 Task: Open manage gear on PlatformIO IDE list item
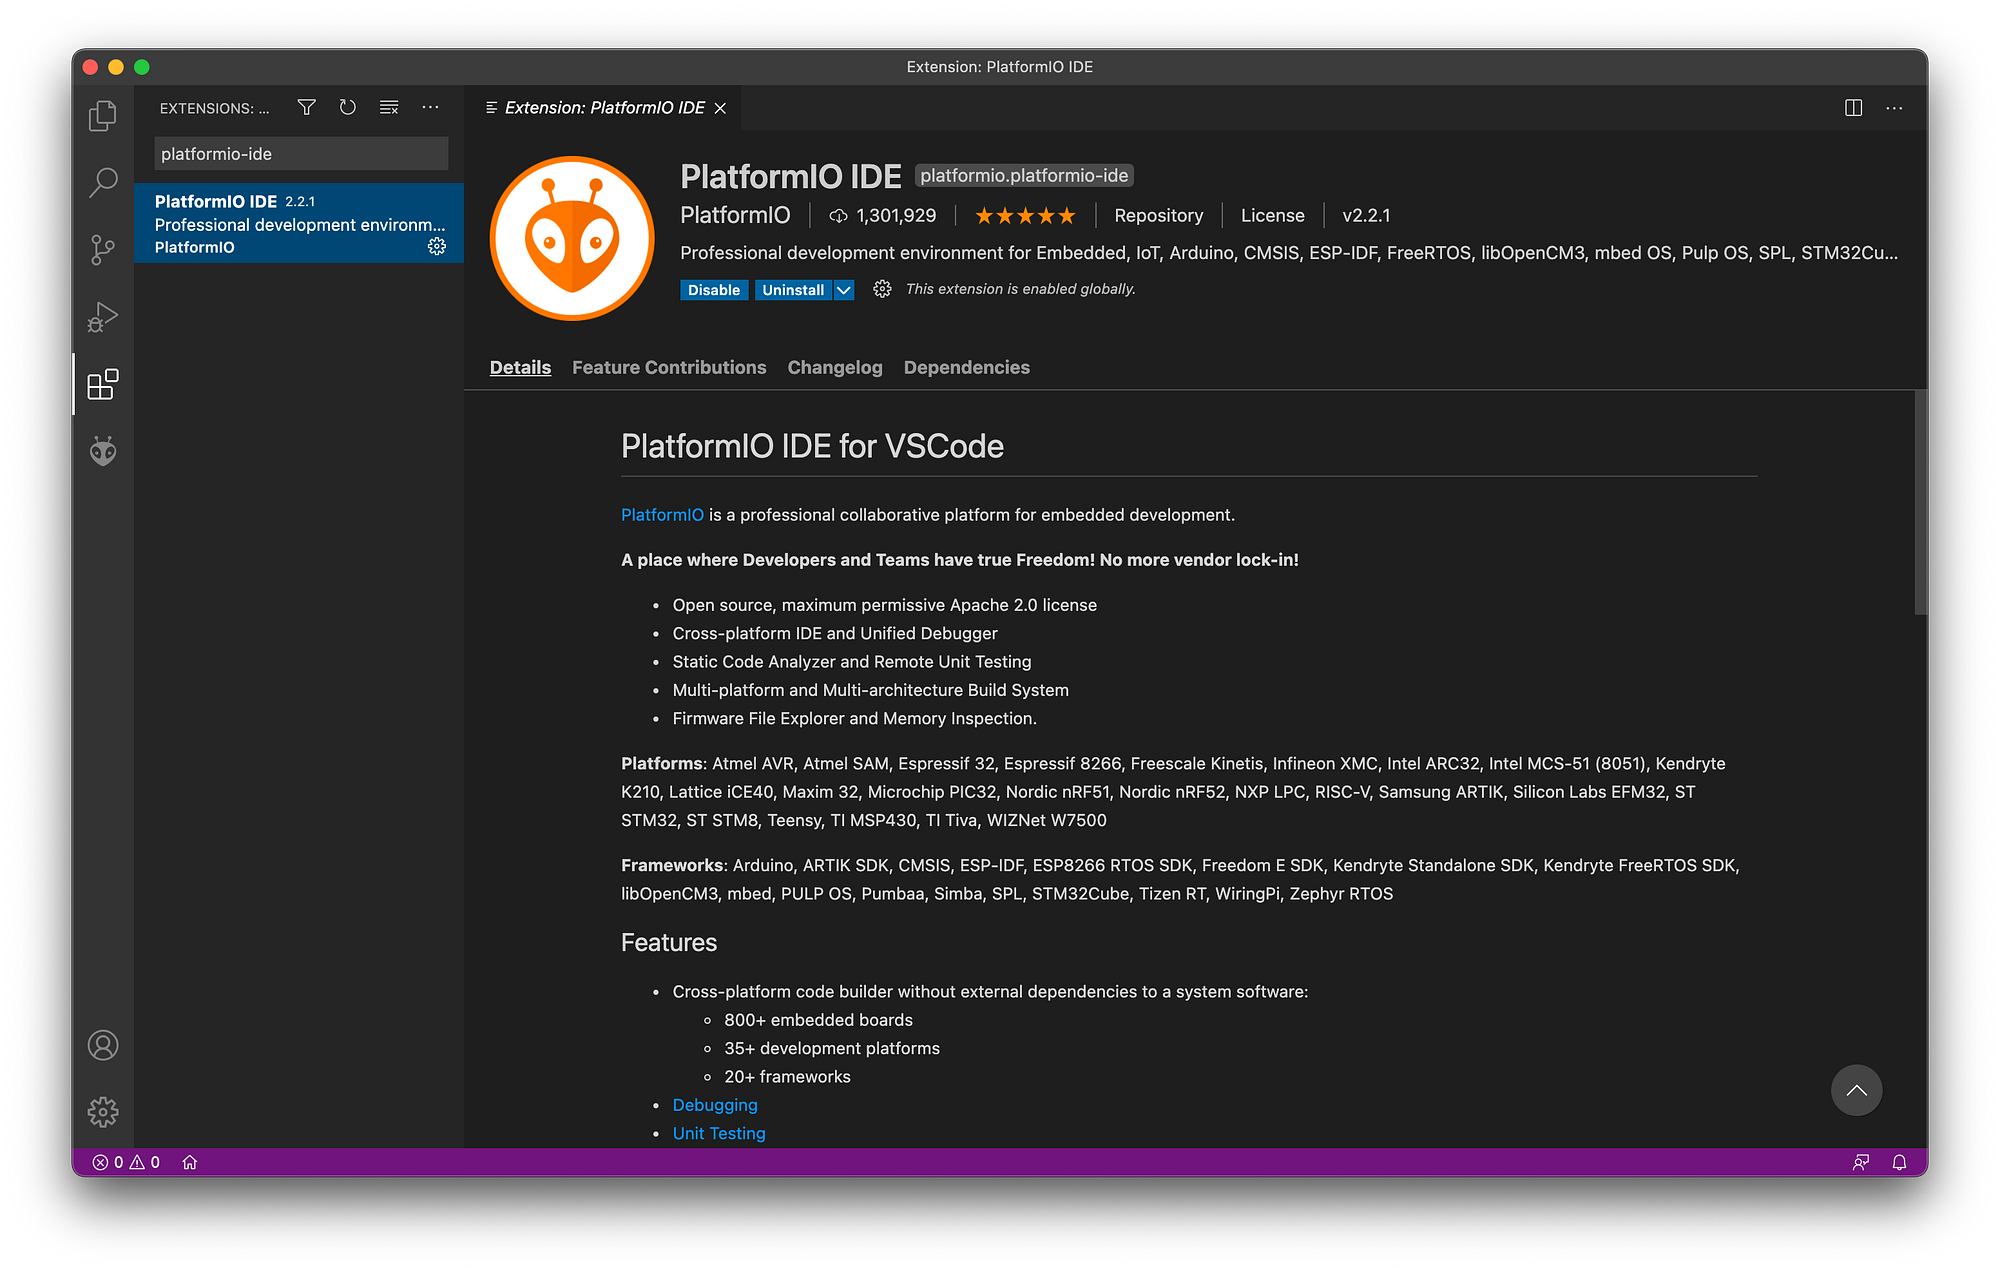click(x=437, y=246)
